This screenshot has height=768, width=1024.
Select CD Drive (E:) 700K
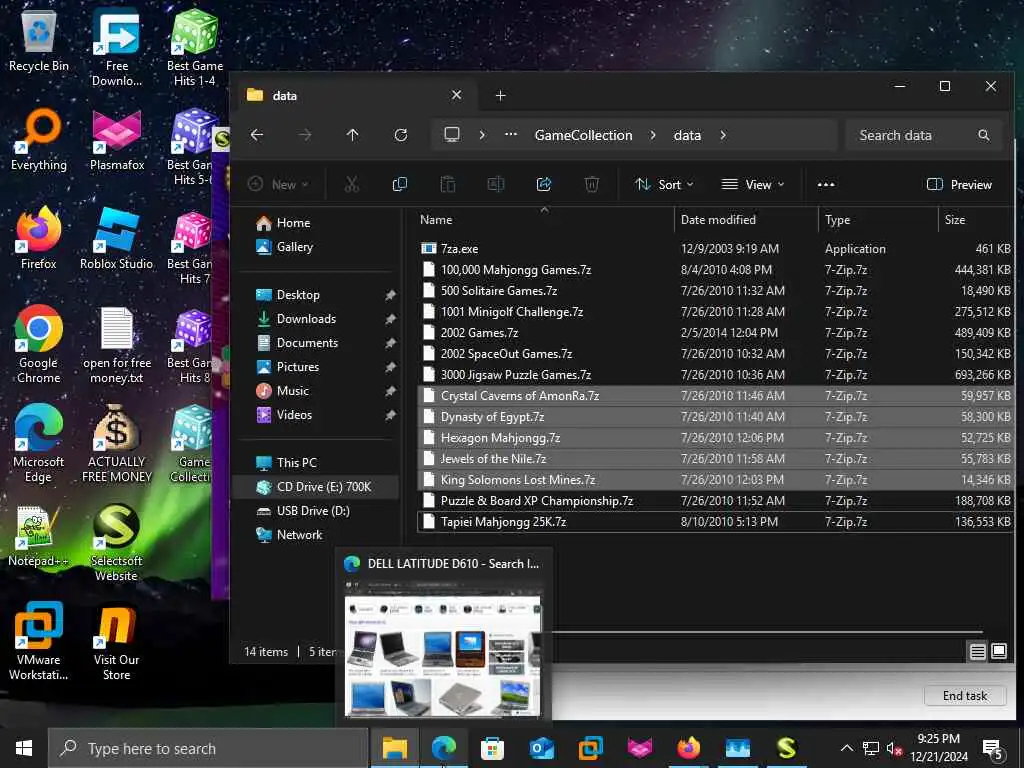pyautogui.click(x=317, y=487)
